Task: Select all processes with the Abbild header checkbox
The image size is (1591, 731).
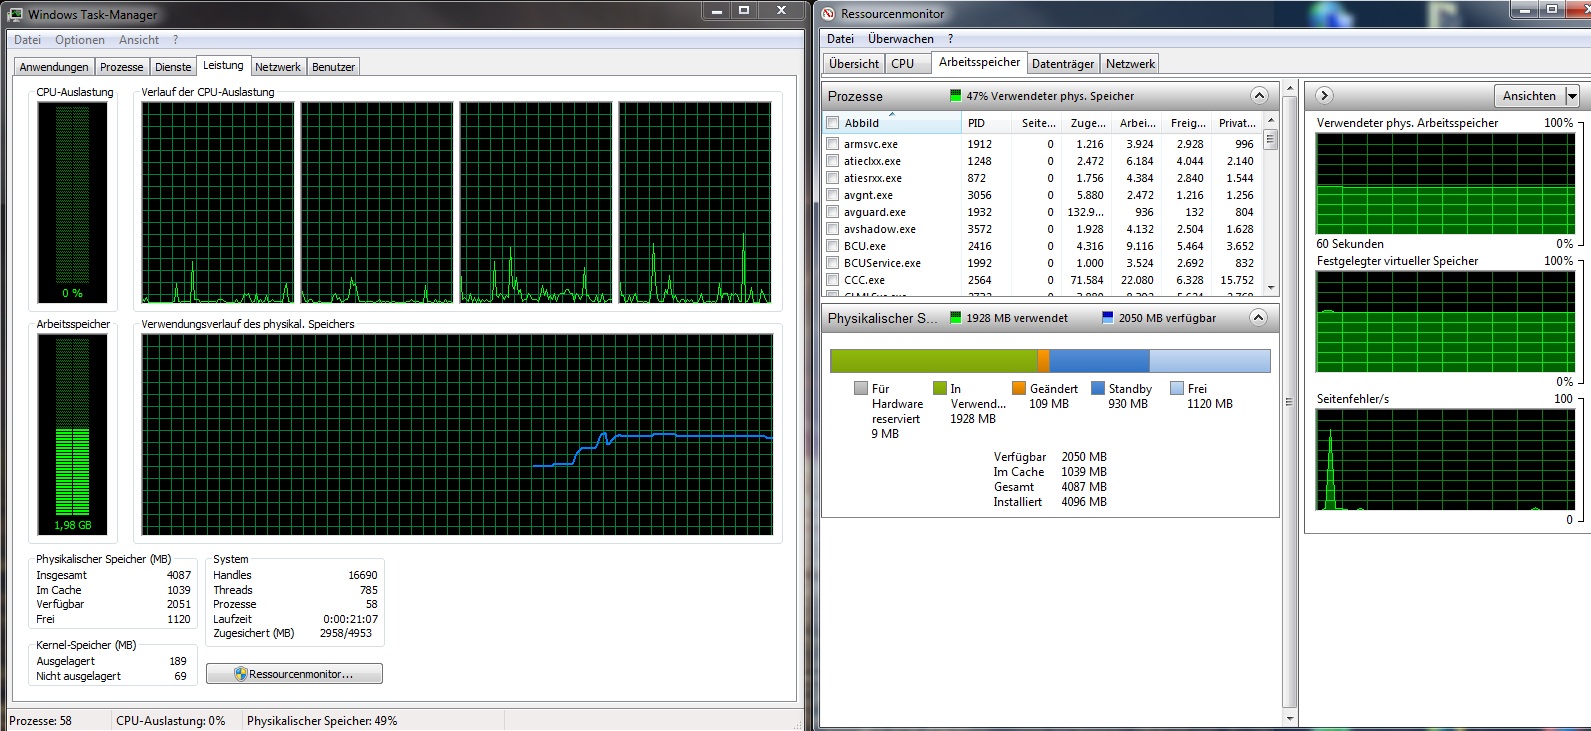Action: [832, 123]
